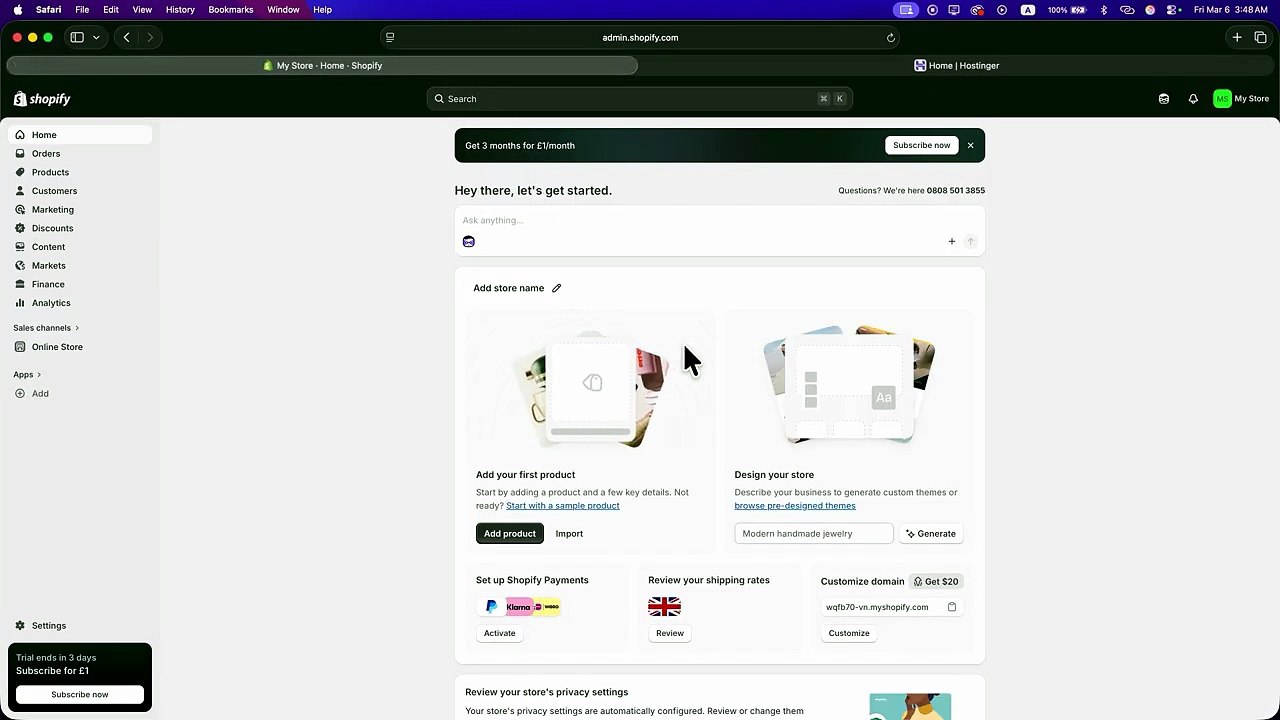Dismiss the subscription banner
This screenshot has height=720, width=1280.
pyautogui.click(x=970, y=145)
